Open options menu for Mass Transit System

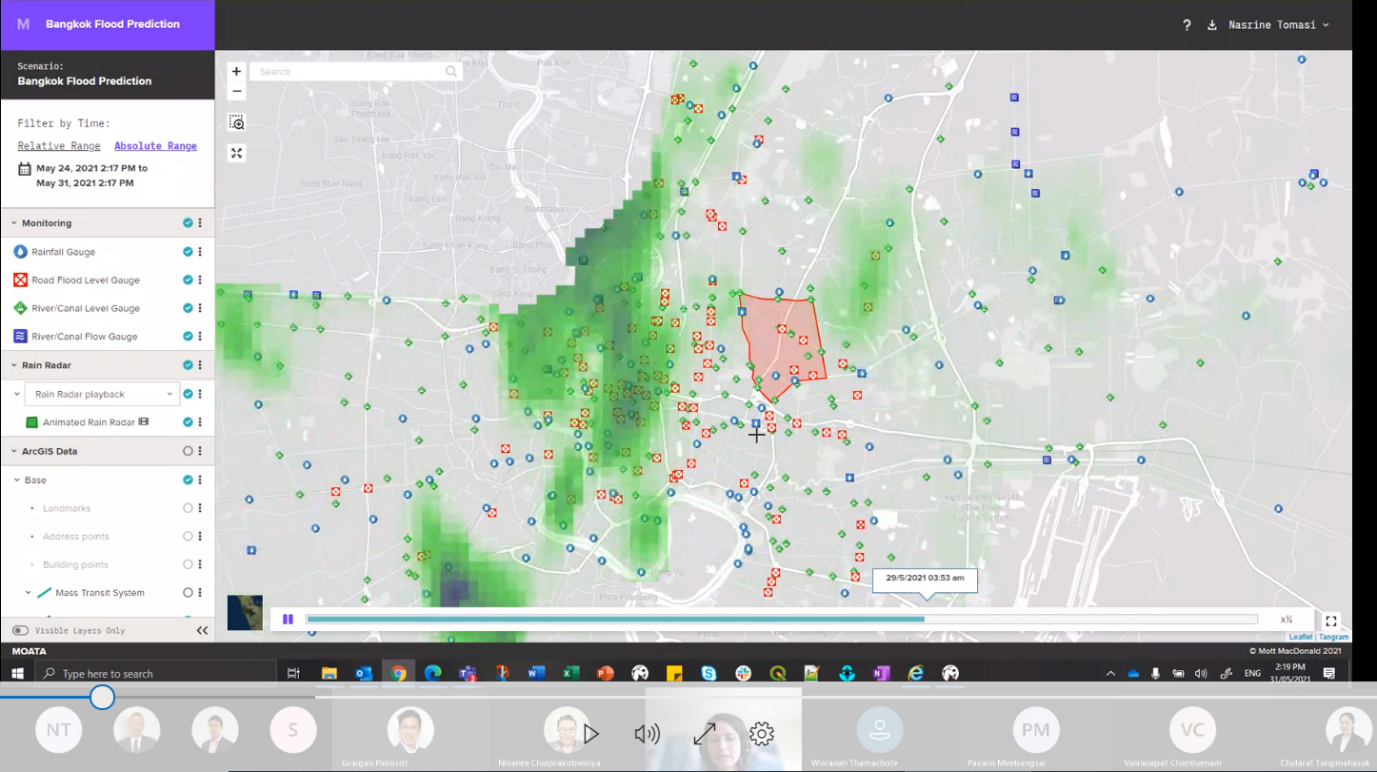point(200,593)
